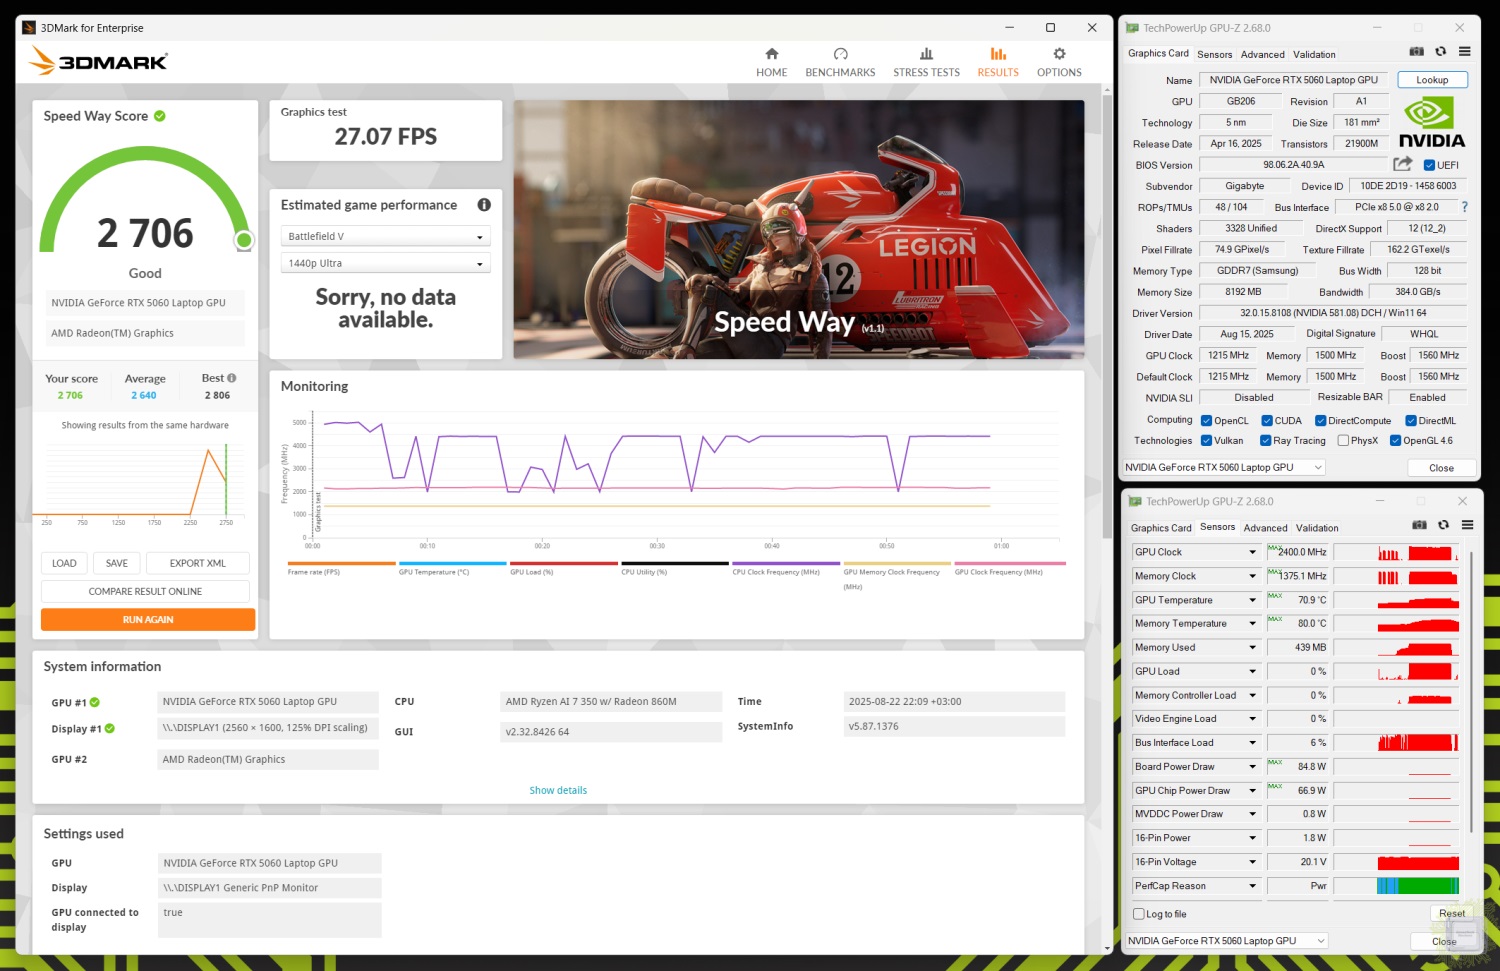Click refresh icon in upper GPU-Z window
The image size is (1500, 971).
(x=1440, y=52)
